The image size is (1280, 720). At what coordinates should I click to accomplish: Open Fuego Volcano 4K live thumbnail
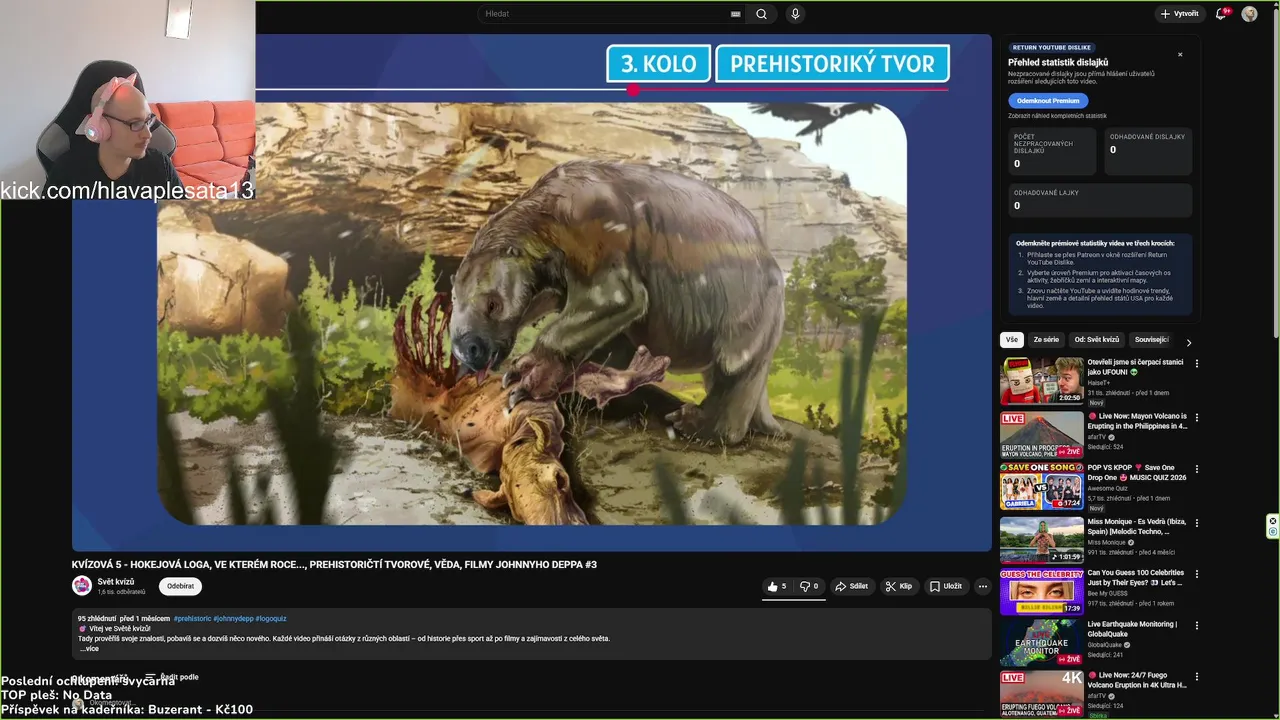pos(1042,694)
